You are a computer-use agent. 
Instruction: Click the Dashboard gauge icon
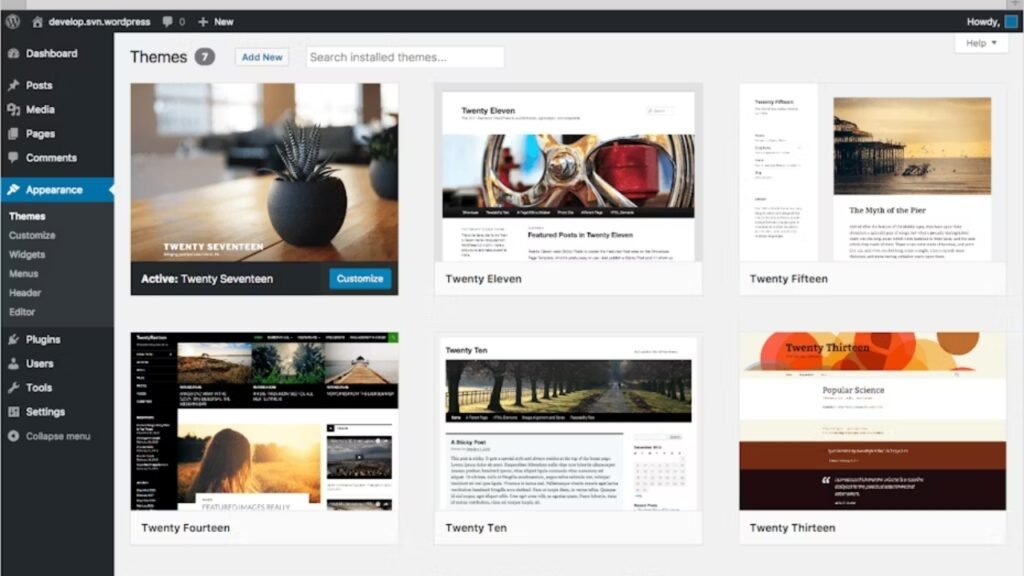(13, 54)
